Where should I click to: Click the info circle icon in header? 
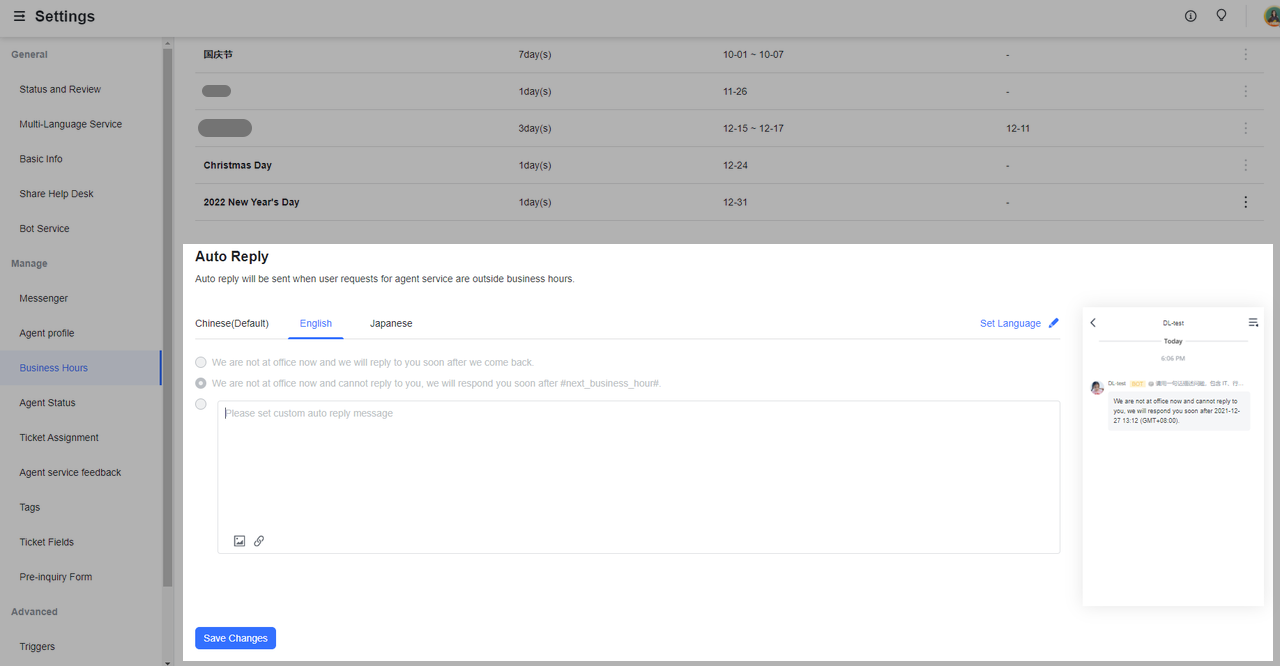[1190, 16]
